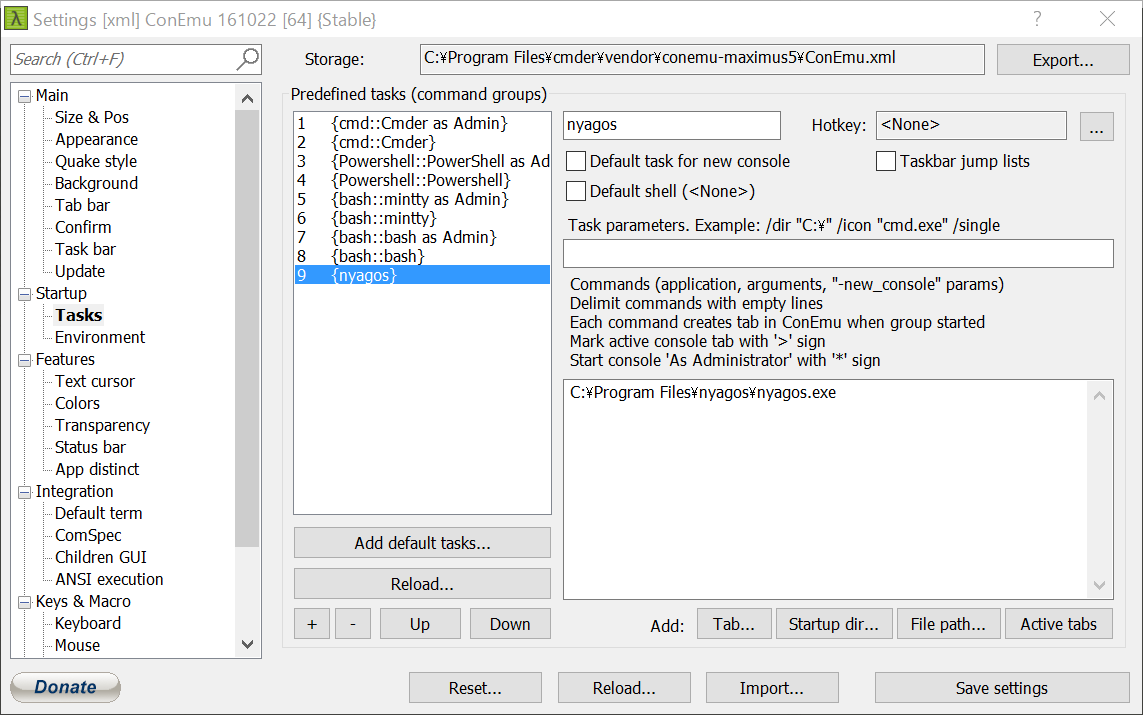Click commands box scroll up arrow
This screenshot has width=1143, height=715.
(x=1099, y=396)
